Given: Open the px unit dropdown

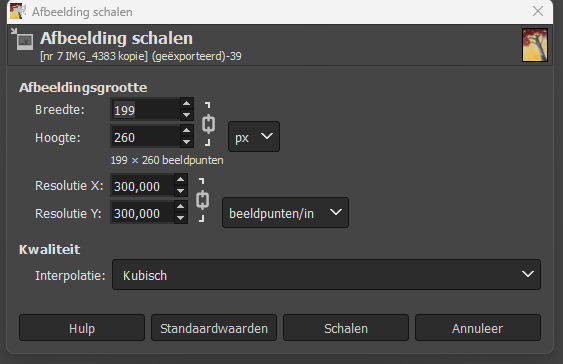Looking at the screenshot, I should click(254, 137).
